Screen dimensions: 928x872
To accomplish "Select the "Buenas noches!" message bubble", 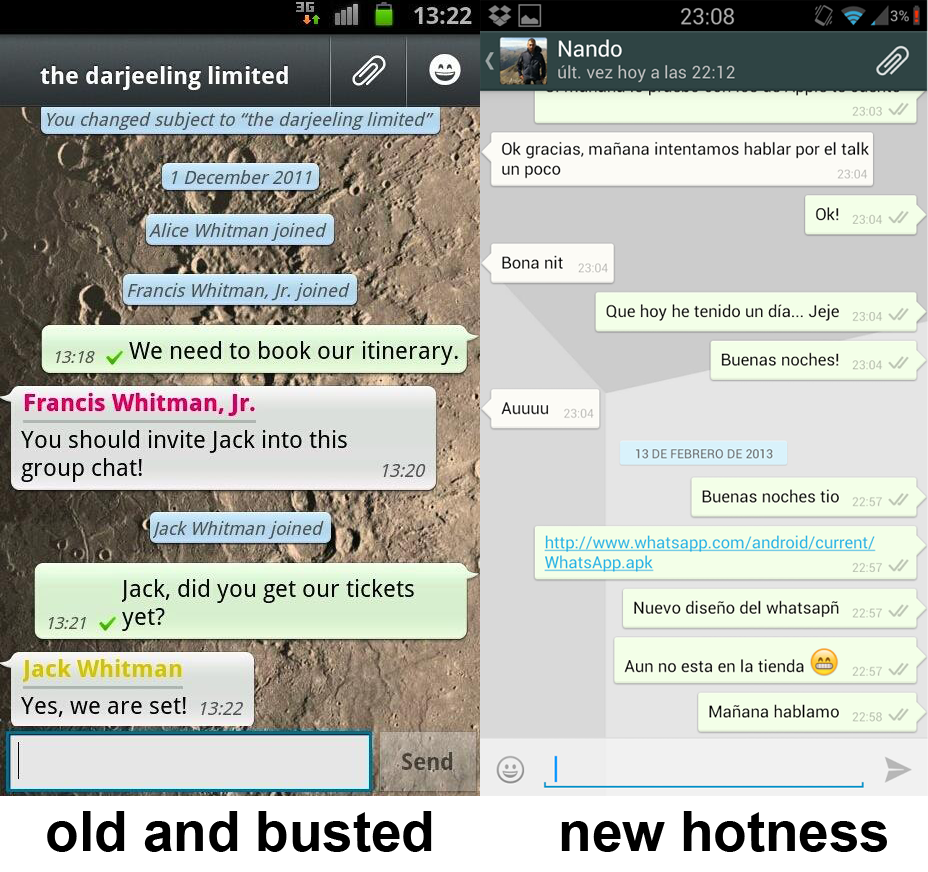I will (x=780, y=360).
